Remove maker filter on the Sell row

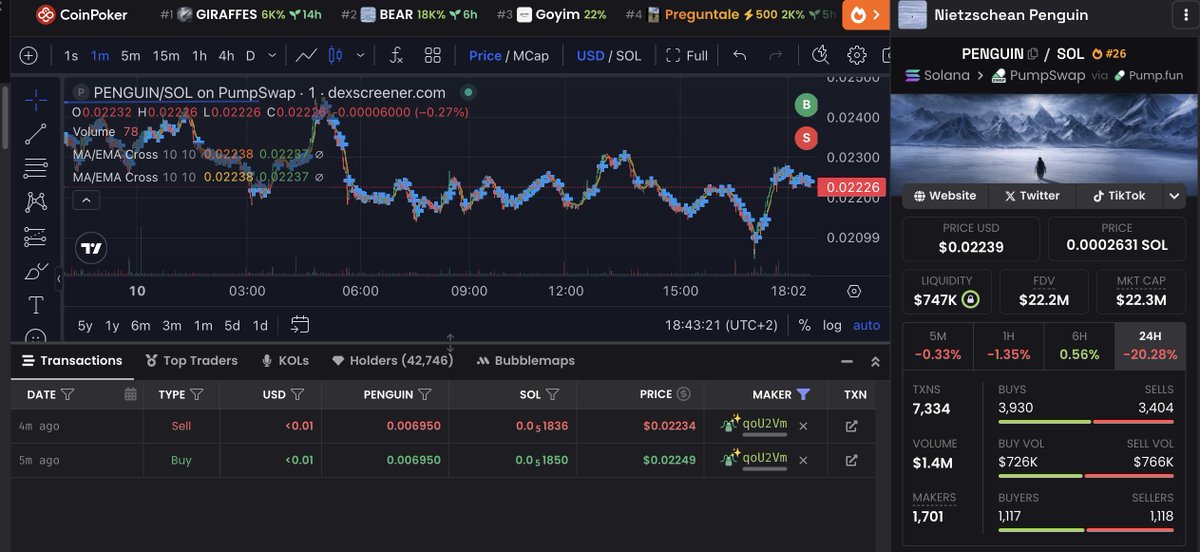pyautogui.click(x=803, y=426)
